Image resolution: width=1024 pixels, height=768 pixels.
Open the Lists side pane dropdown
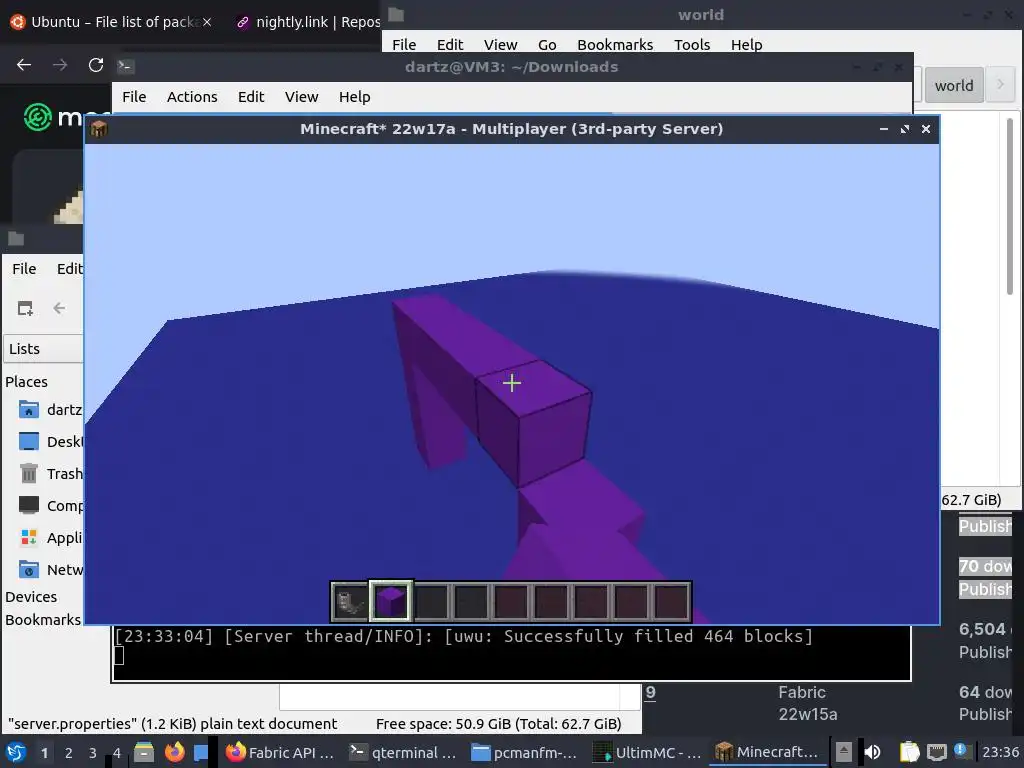tap(43, 349)
